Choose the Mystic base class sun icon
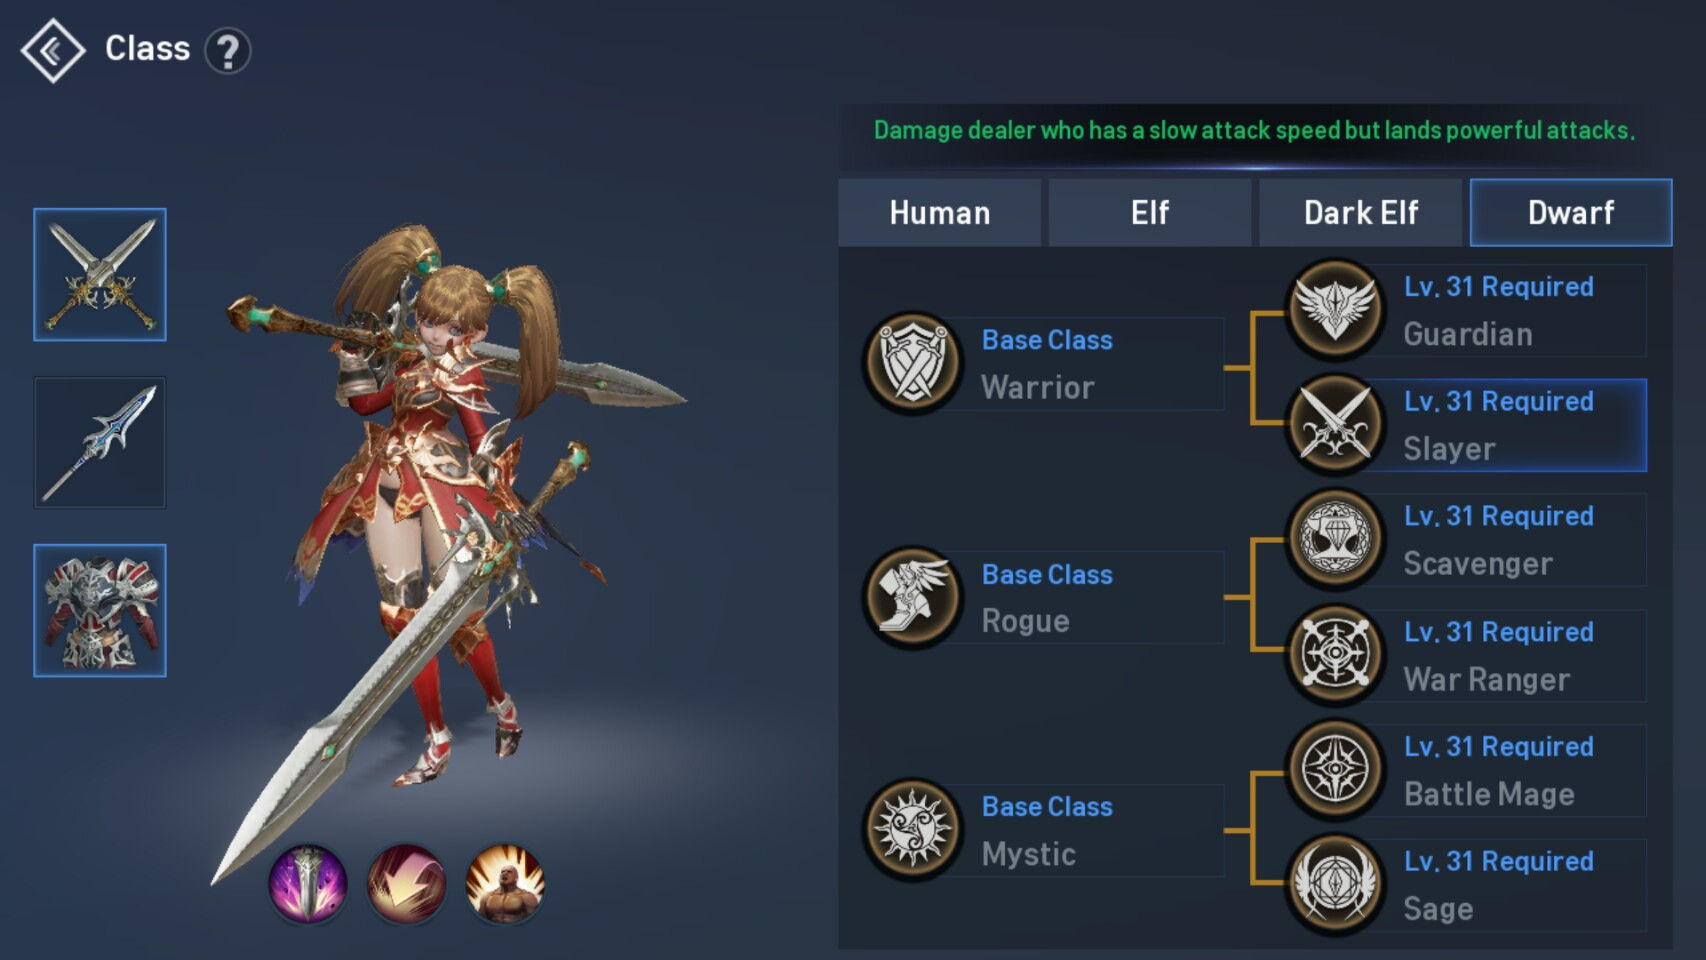 [x=912, y=830]
